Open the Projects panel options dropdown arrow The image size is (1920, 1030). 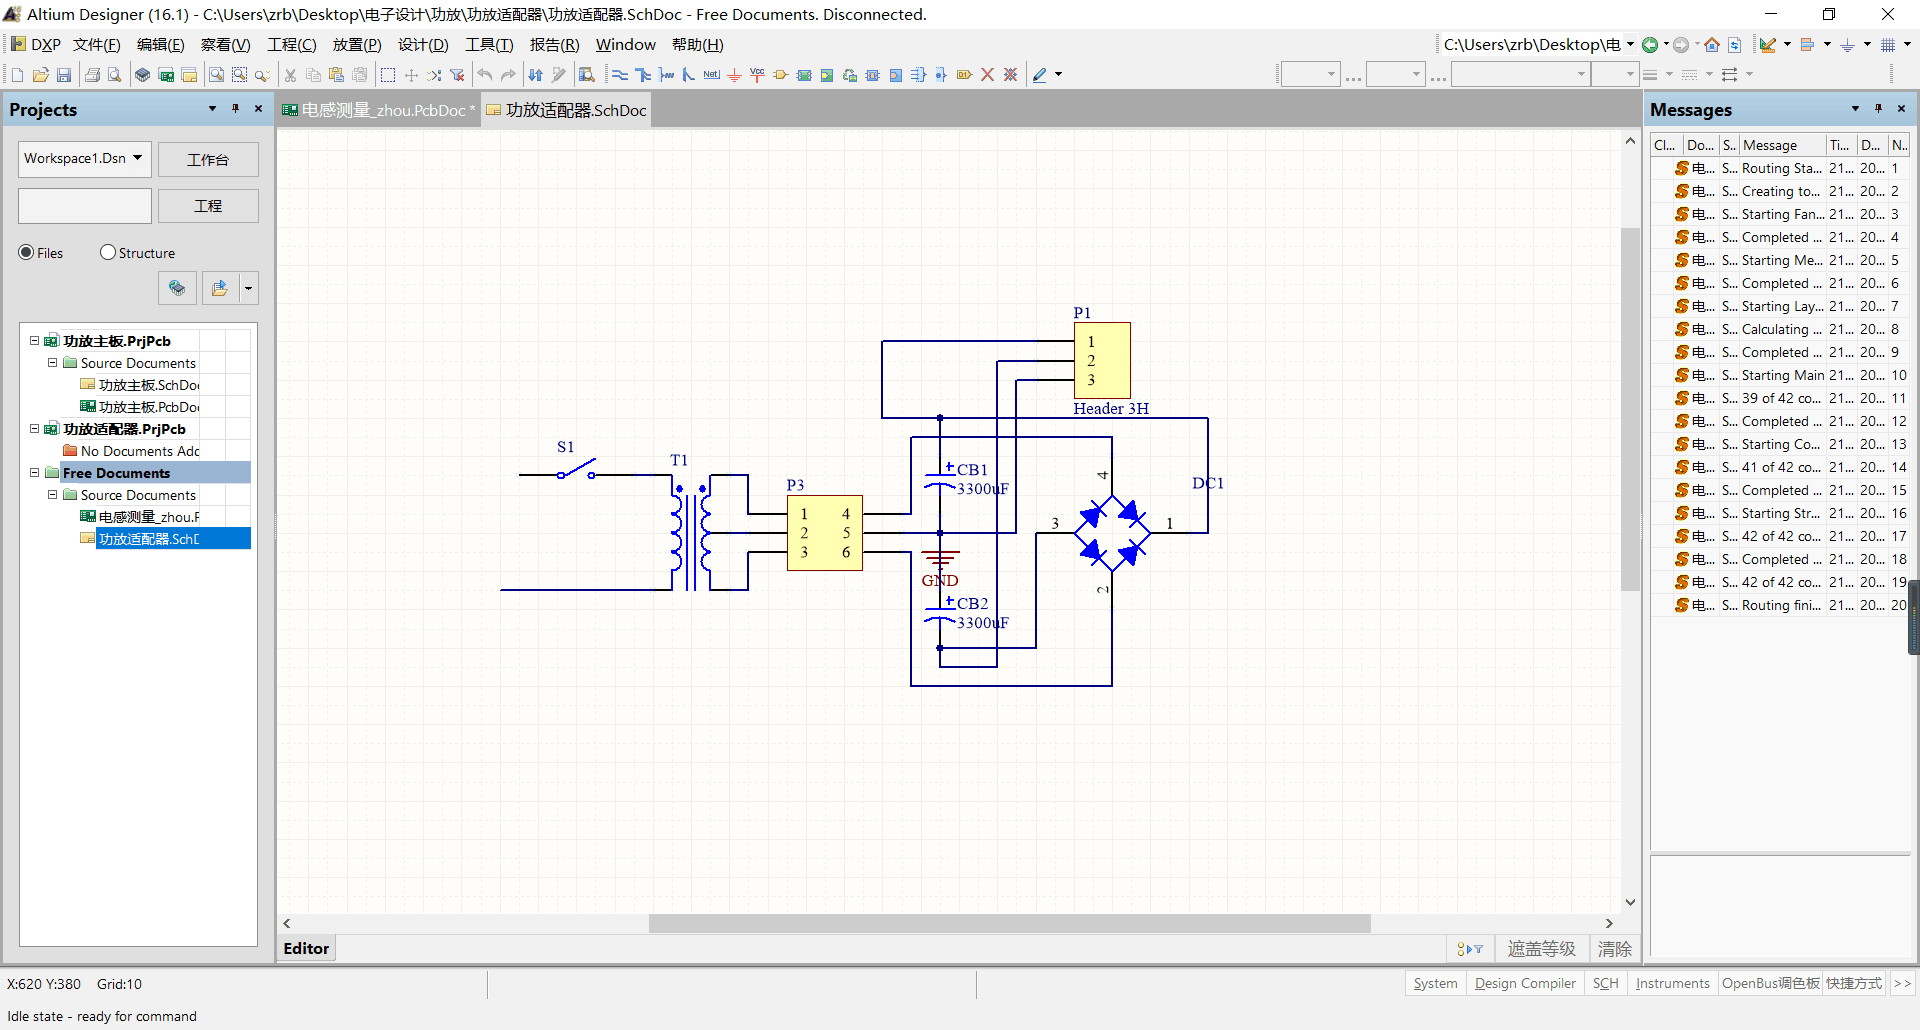tap(212, 109)
